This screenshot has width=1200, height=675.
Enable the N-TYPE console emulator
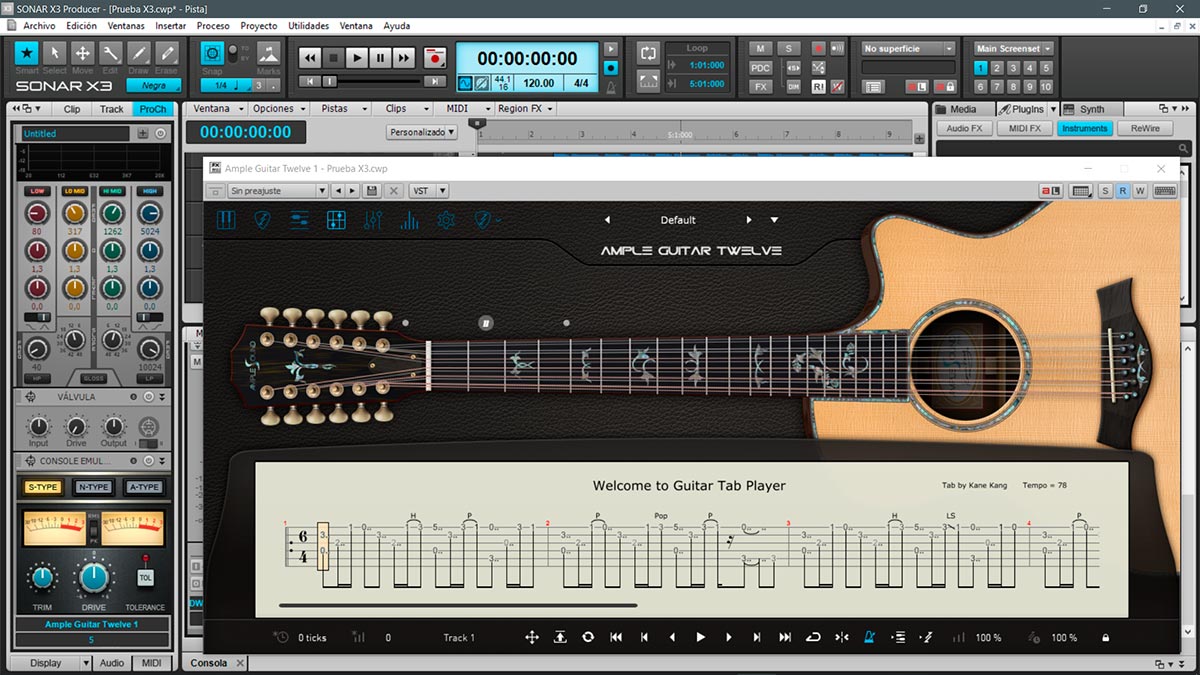click(94, 487)
